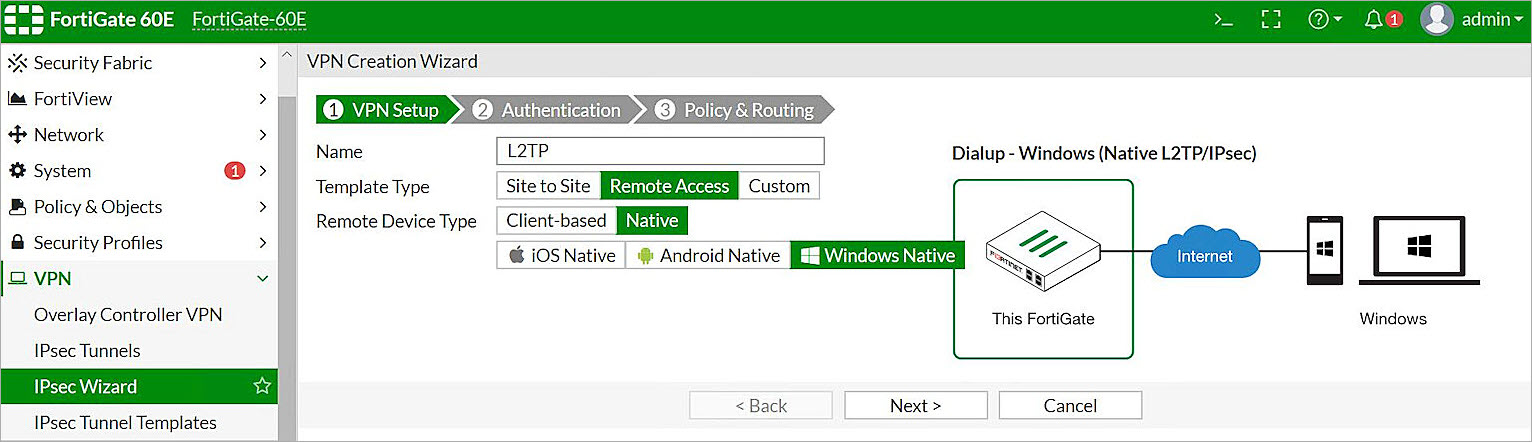Click the Internet cloud in the diagram

pos(1205,252)
